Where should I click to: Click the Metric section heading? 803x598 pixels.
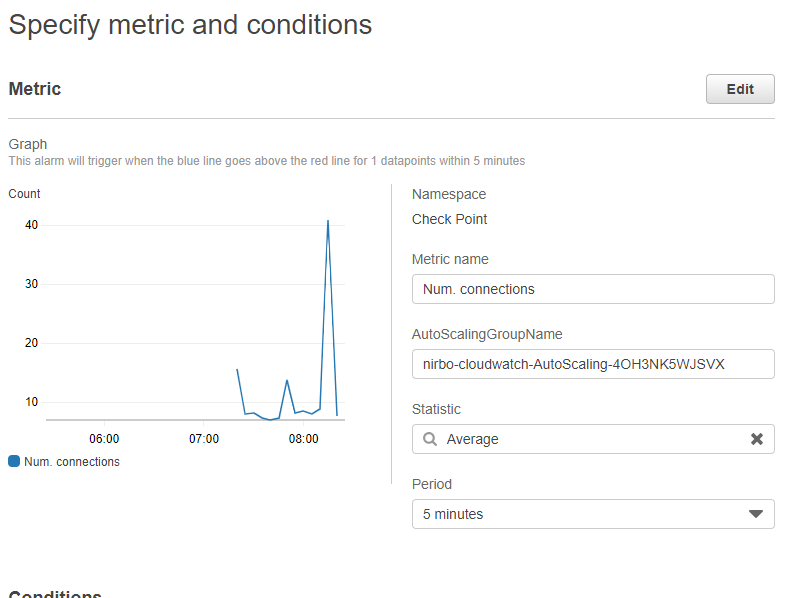pos(35,89)
